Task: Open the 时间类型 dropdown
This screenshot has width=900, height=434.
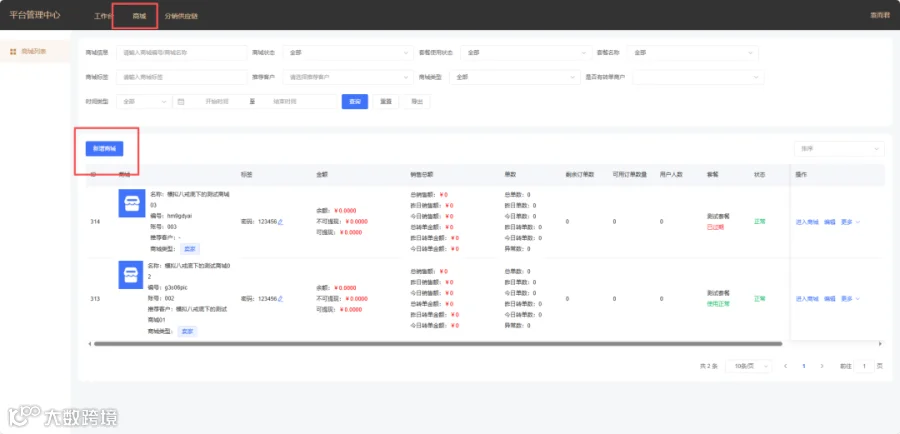Action: pos(143,102)
